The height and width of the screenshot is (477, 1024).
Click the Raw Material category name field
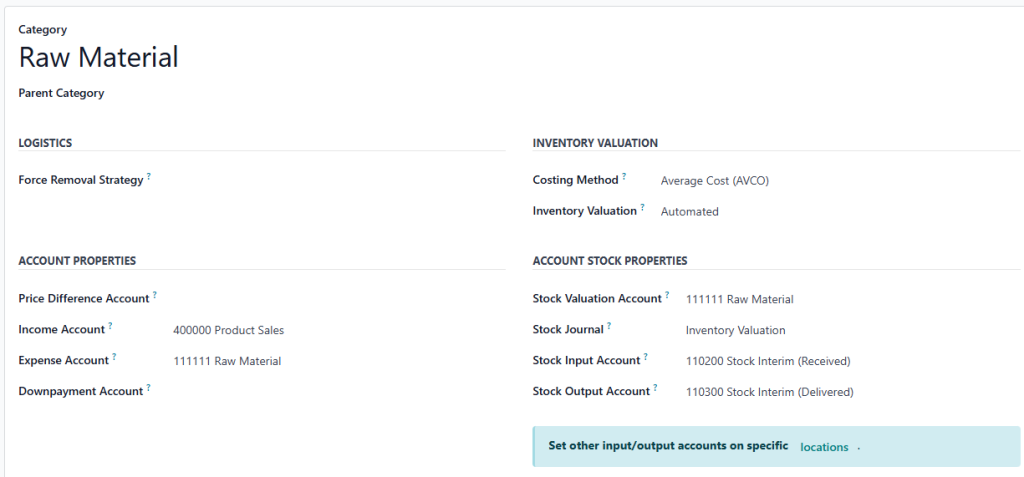pyautogui.click(x=99, y=58)
